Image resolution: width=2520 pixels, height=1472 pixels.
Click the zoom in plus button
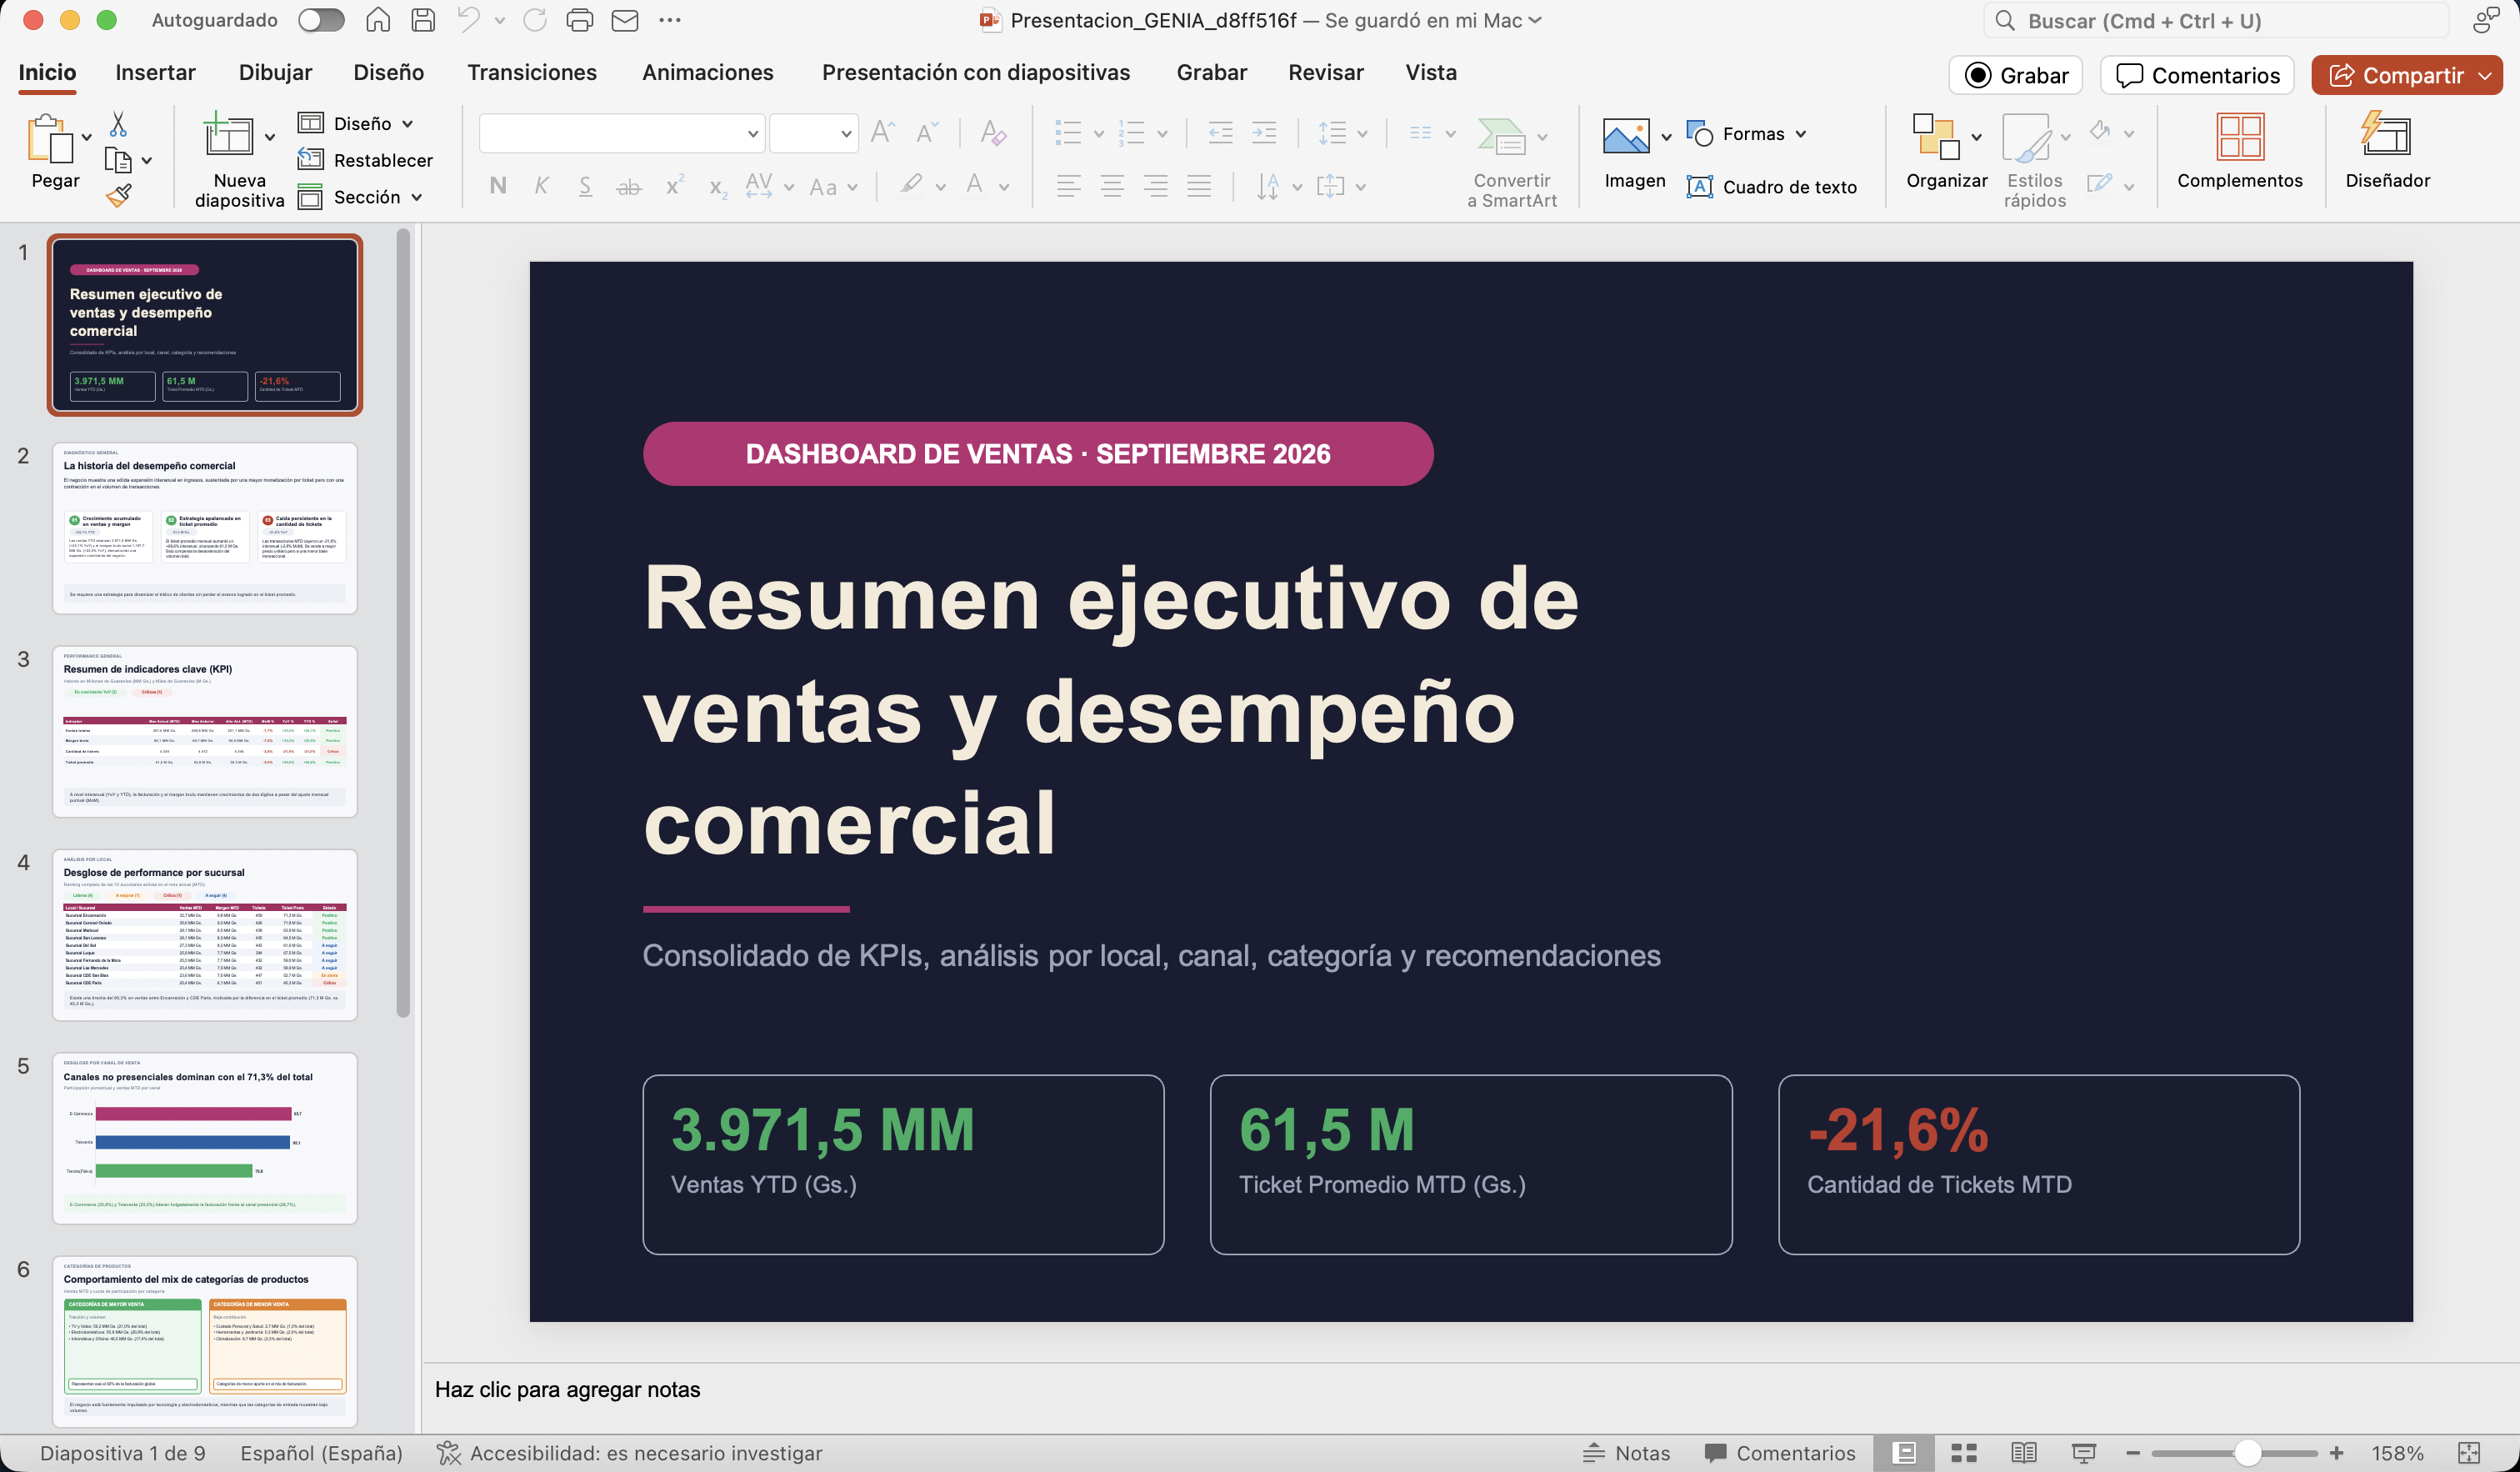[2336, 1452]
